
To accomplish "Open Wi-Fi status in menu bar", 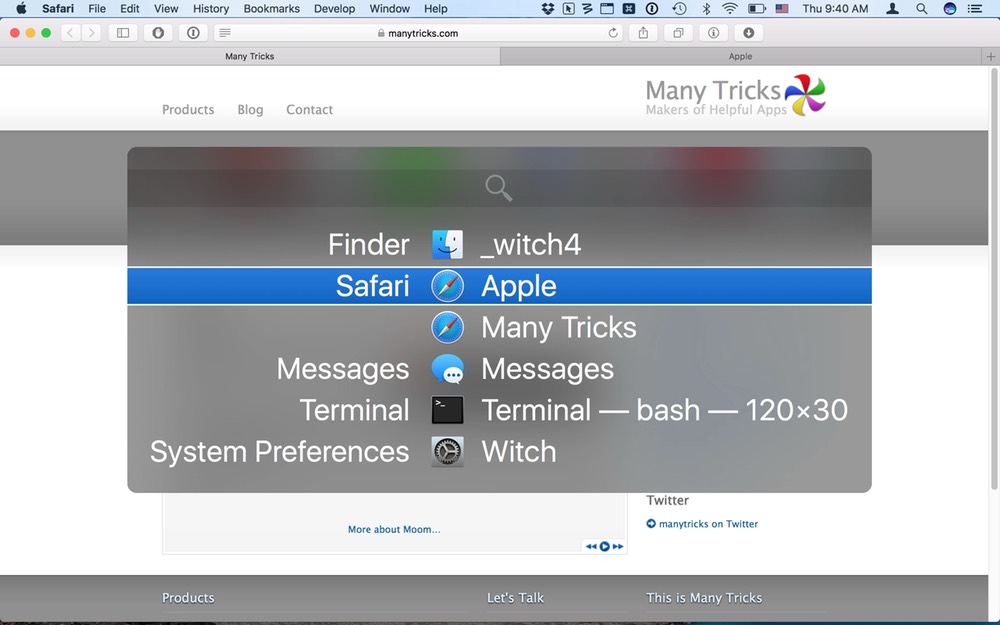I will (x=730, y=9).
